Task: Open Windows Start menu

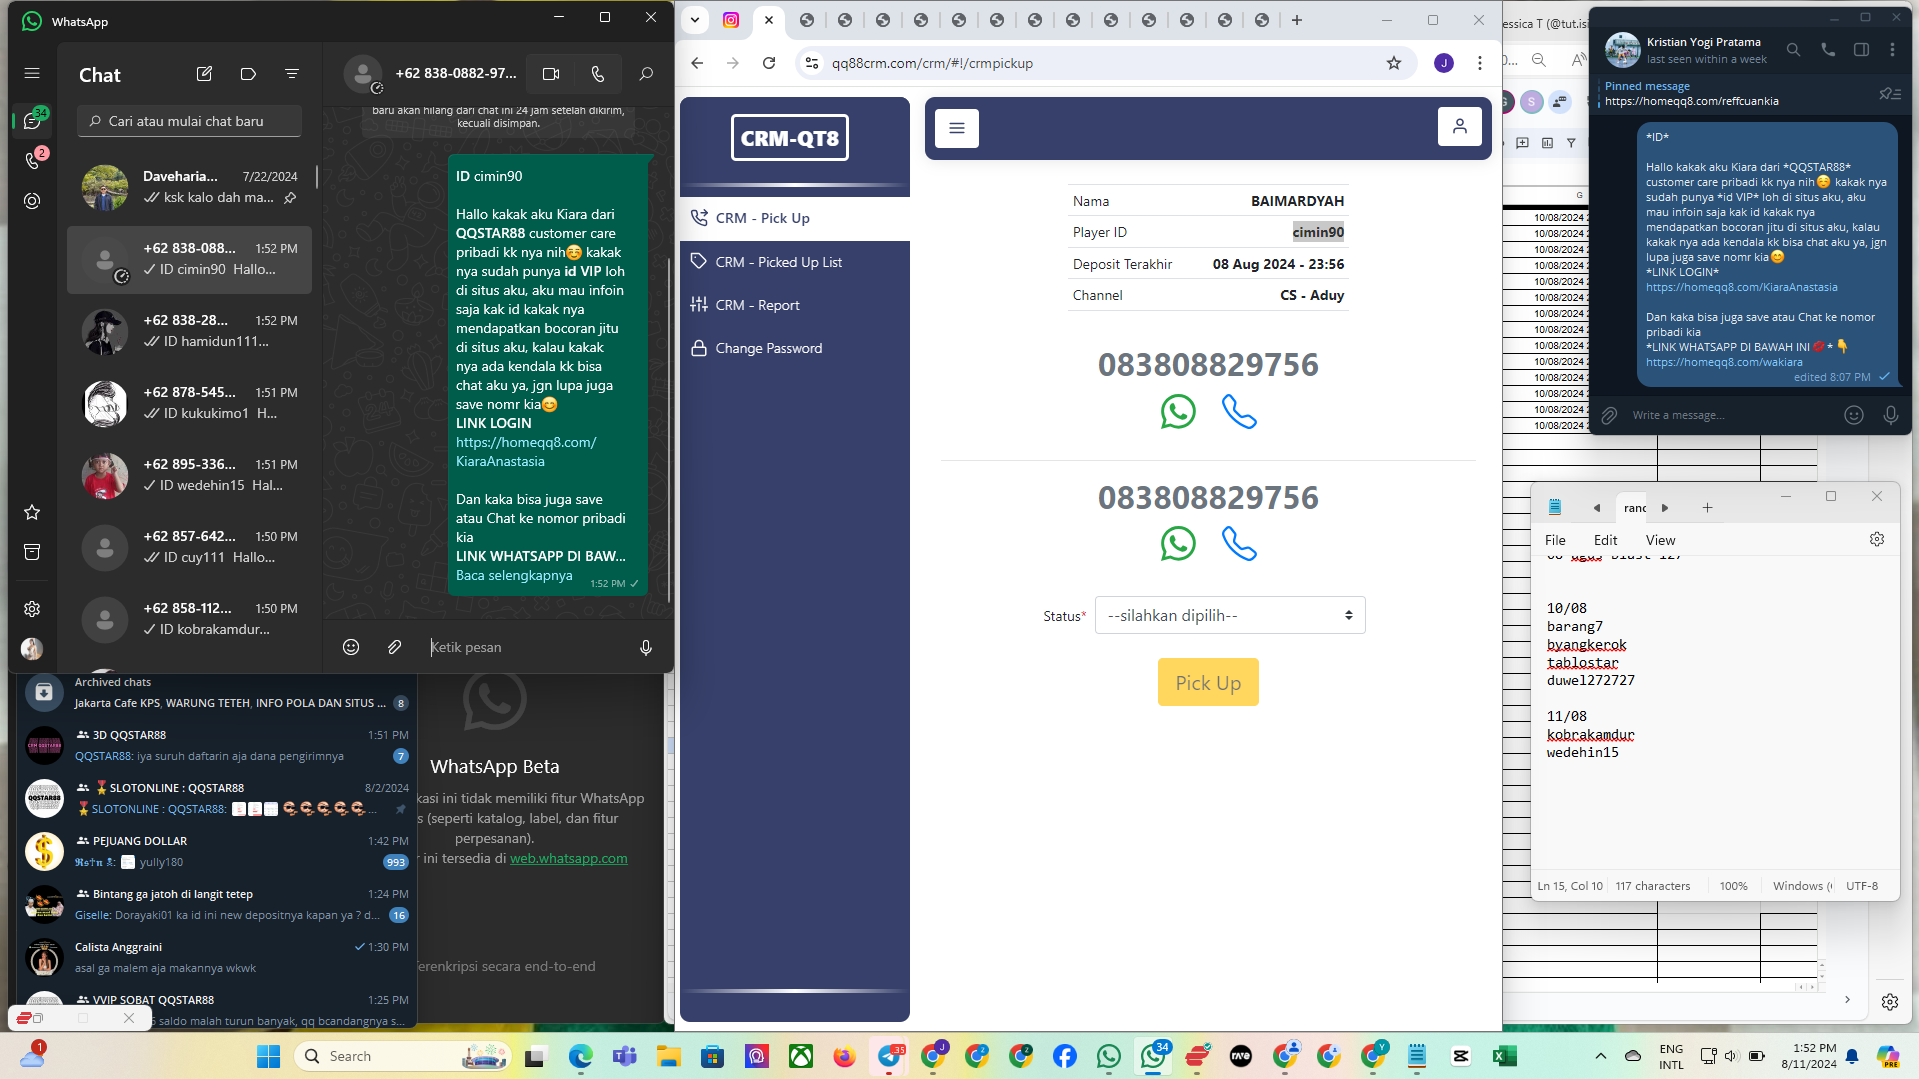Action: tap(268, 1056)
